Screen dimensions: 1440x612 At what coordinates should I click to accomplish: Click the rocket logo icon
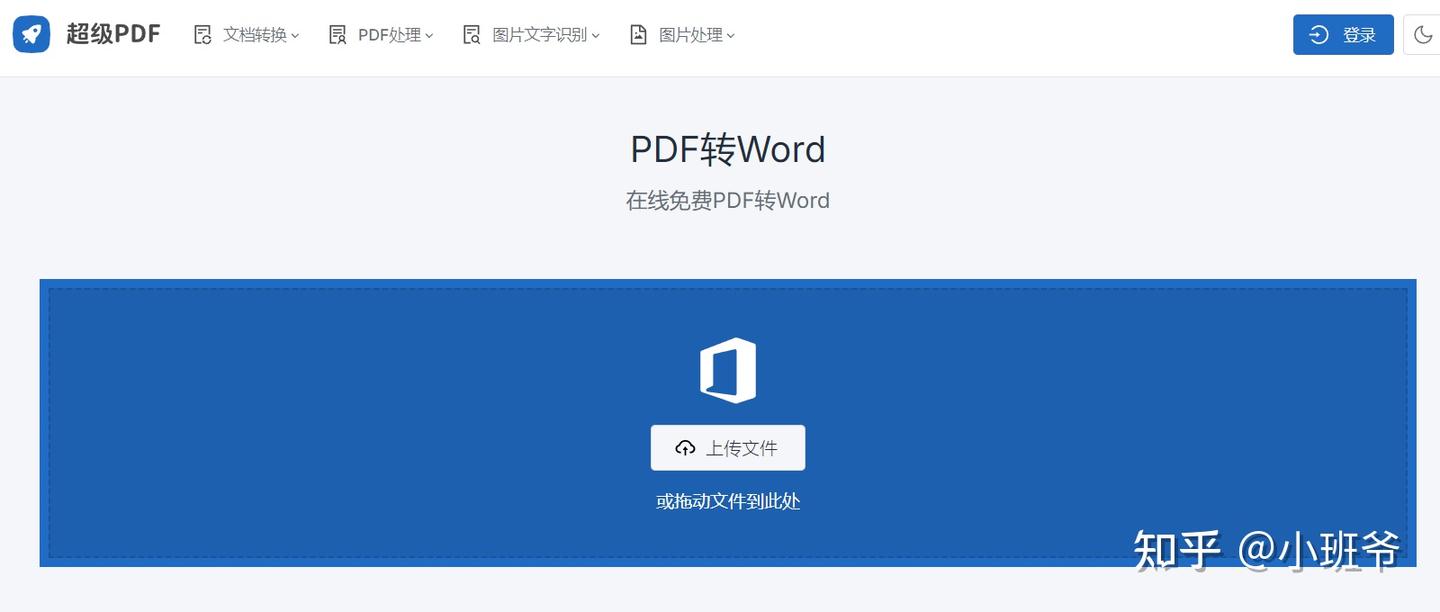[31, 34]
